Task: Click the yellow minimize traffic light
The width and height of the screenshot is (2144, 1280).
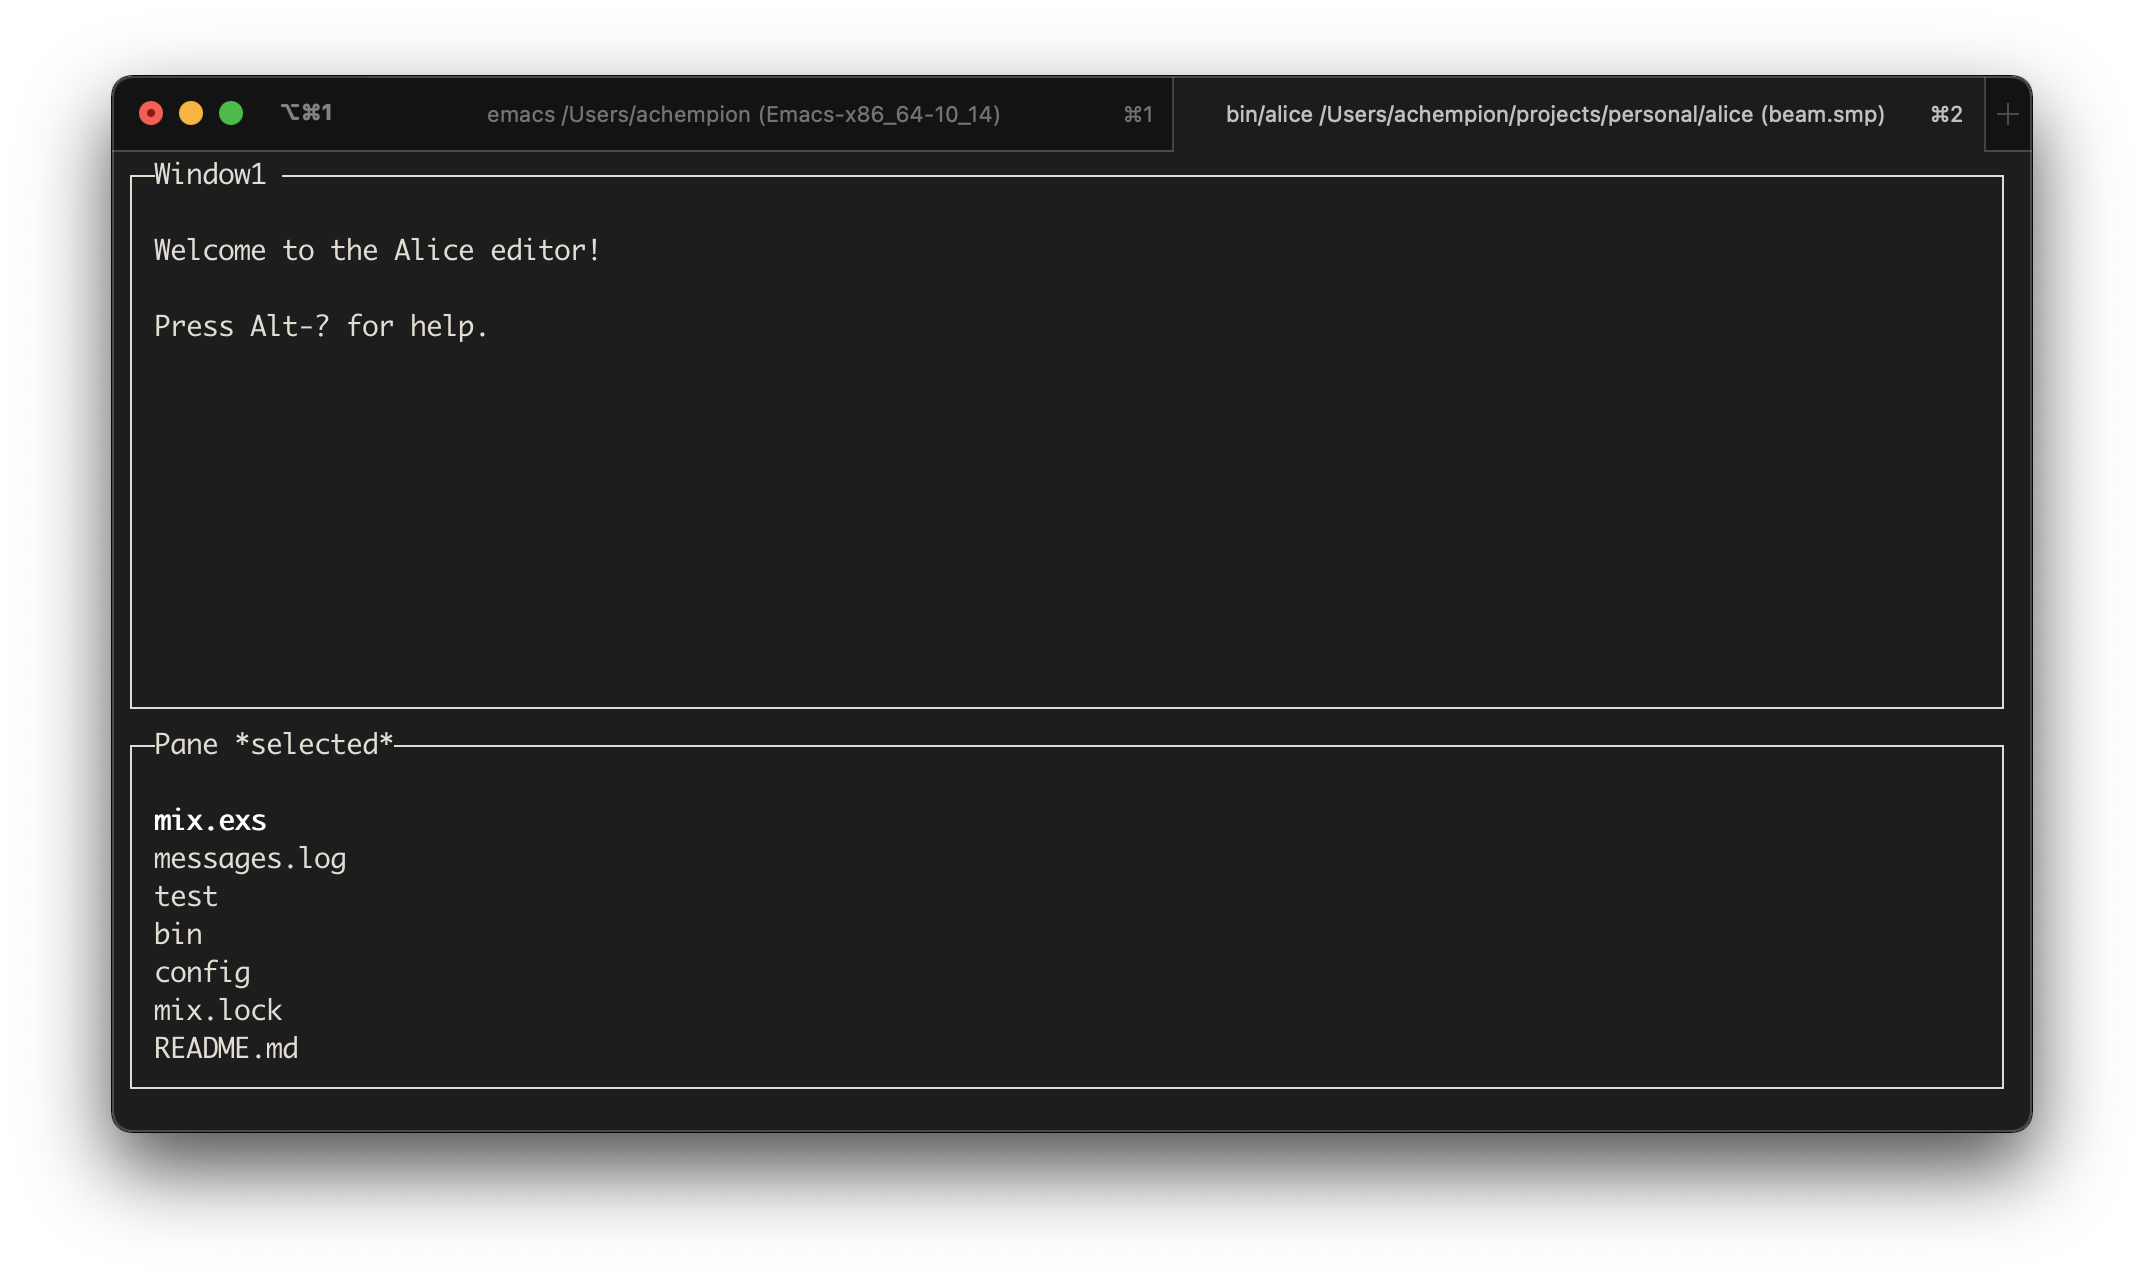Action: tap(192, 114)
